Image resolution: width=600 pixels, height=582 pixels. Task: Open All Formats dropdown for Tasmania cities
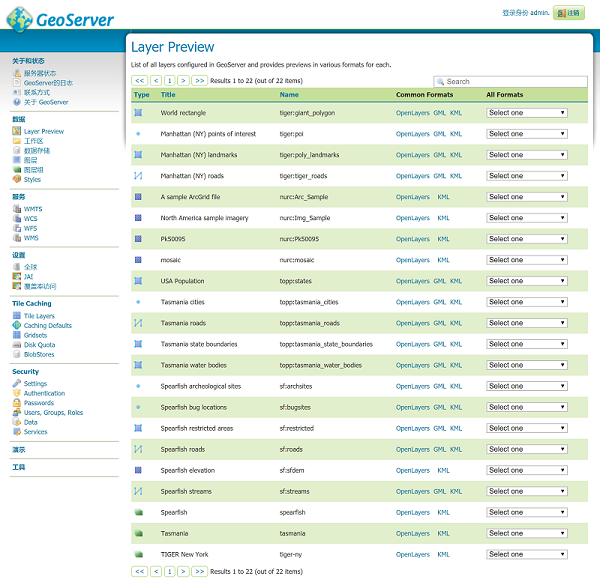[x=526, y=302]
